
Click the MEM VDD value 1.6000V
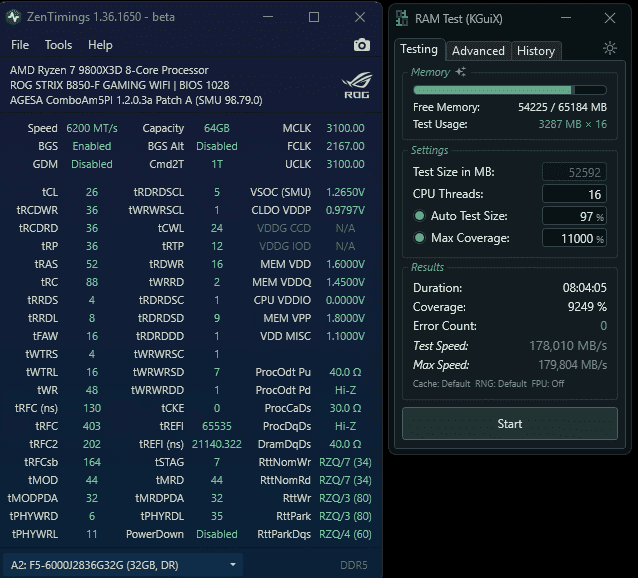(x=345, y=264)
